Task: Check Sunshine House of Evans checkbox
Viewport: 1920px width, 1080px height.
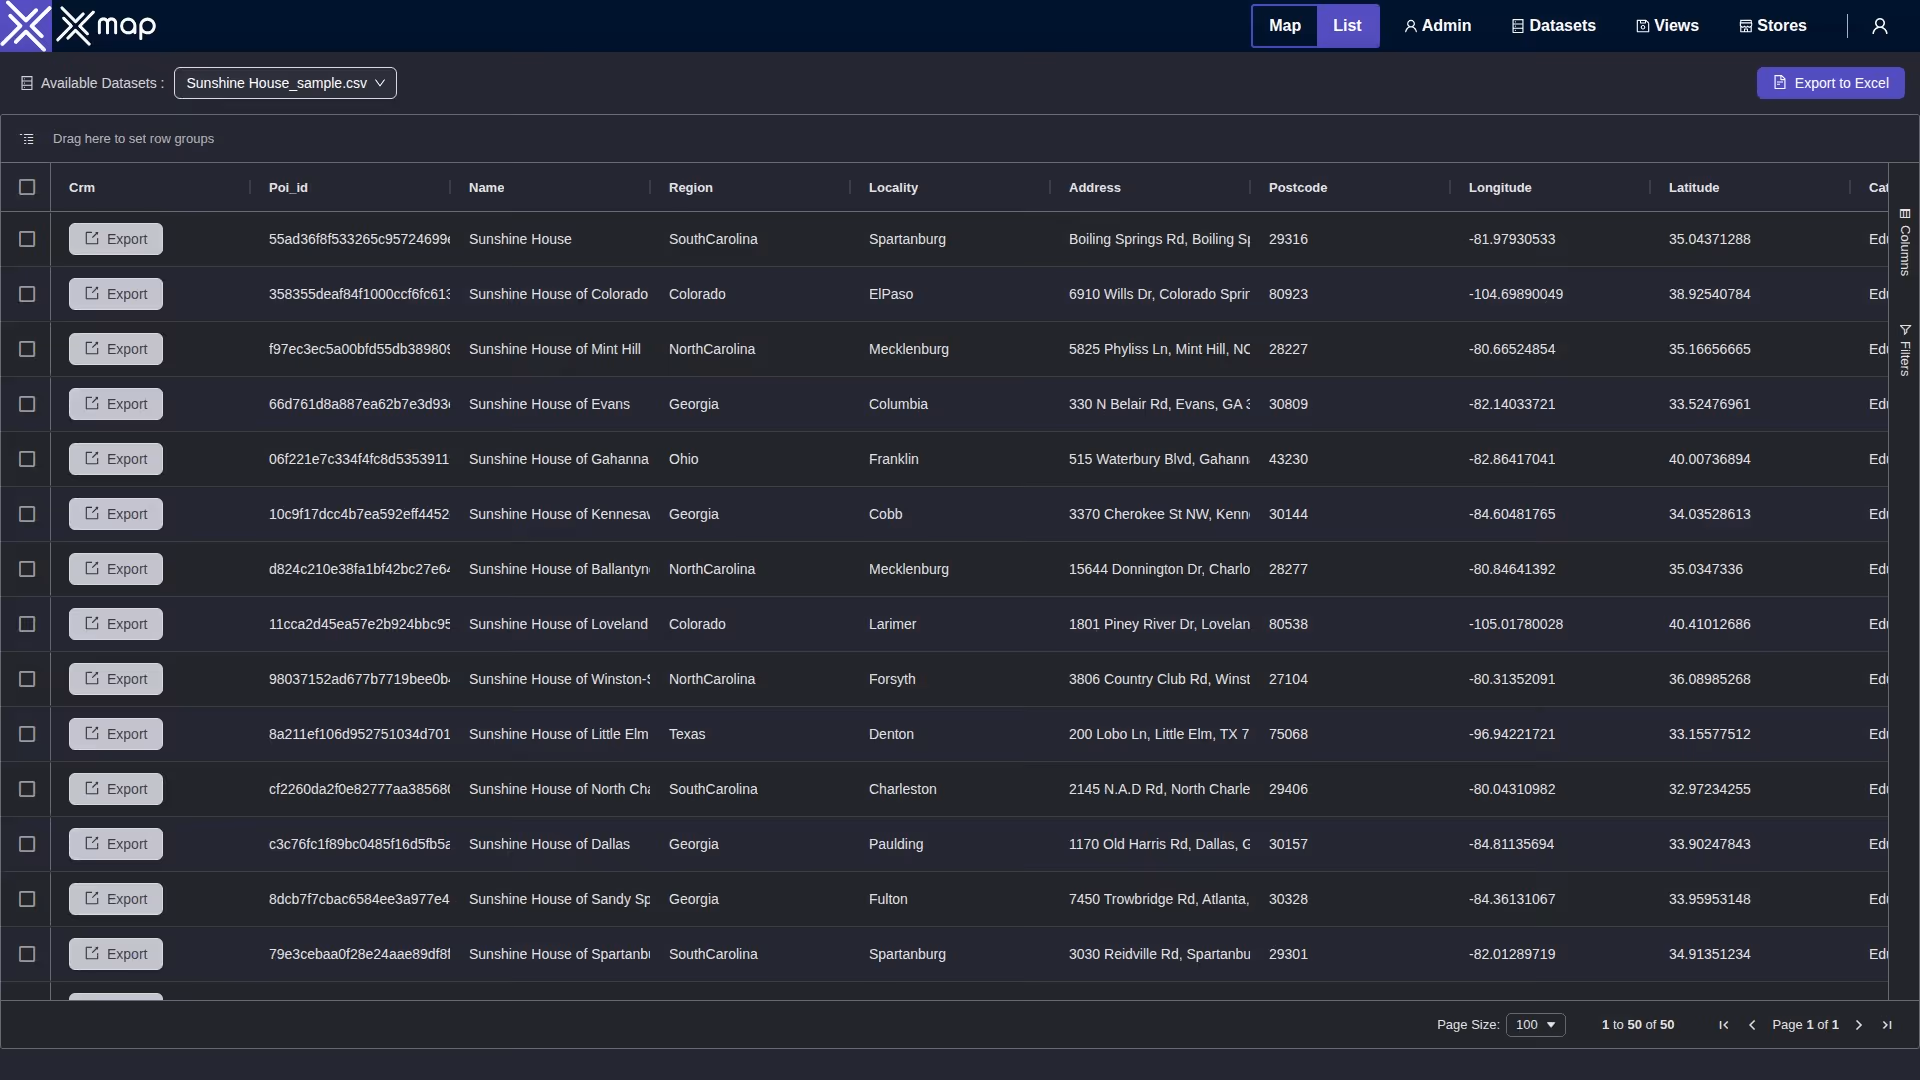Action: [27, 404]
